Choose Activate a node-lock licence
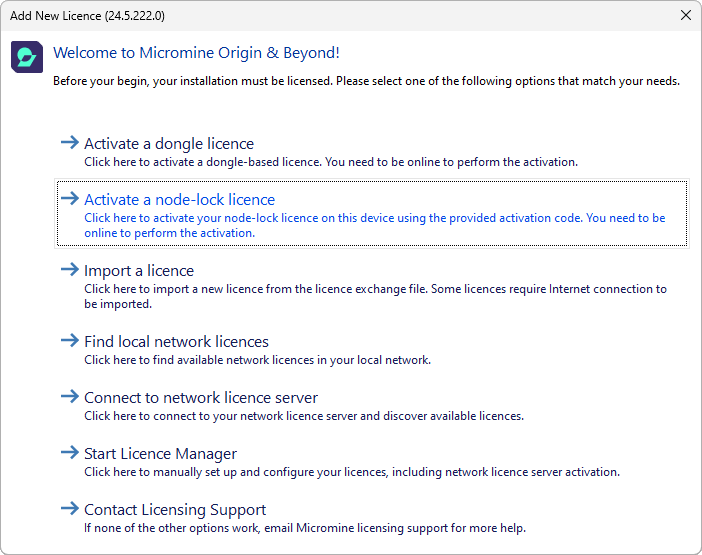This screenshot has height=555, width=702. point(179,200)
